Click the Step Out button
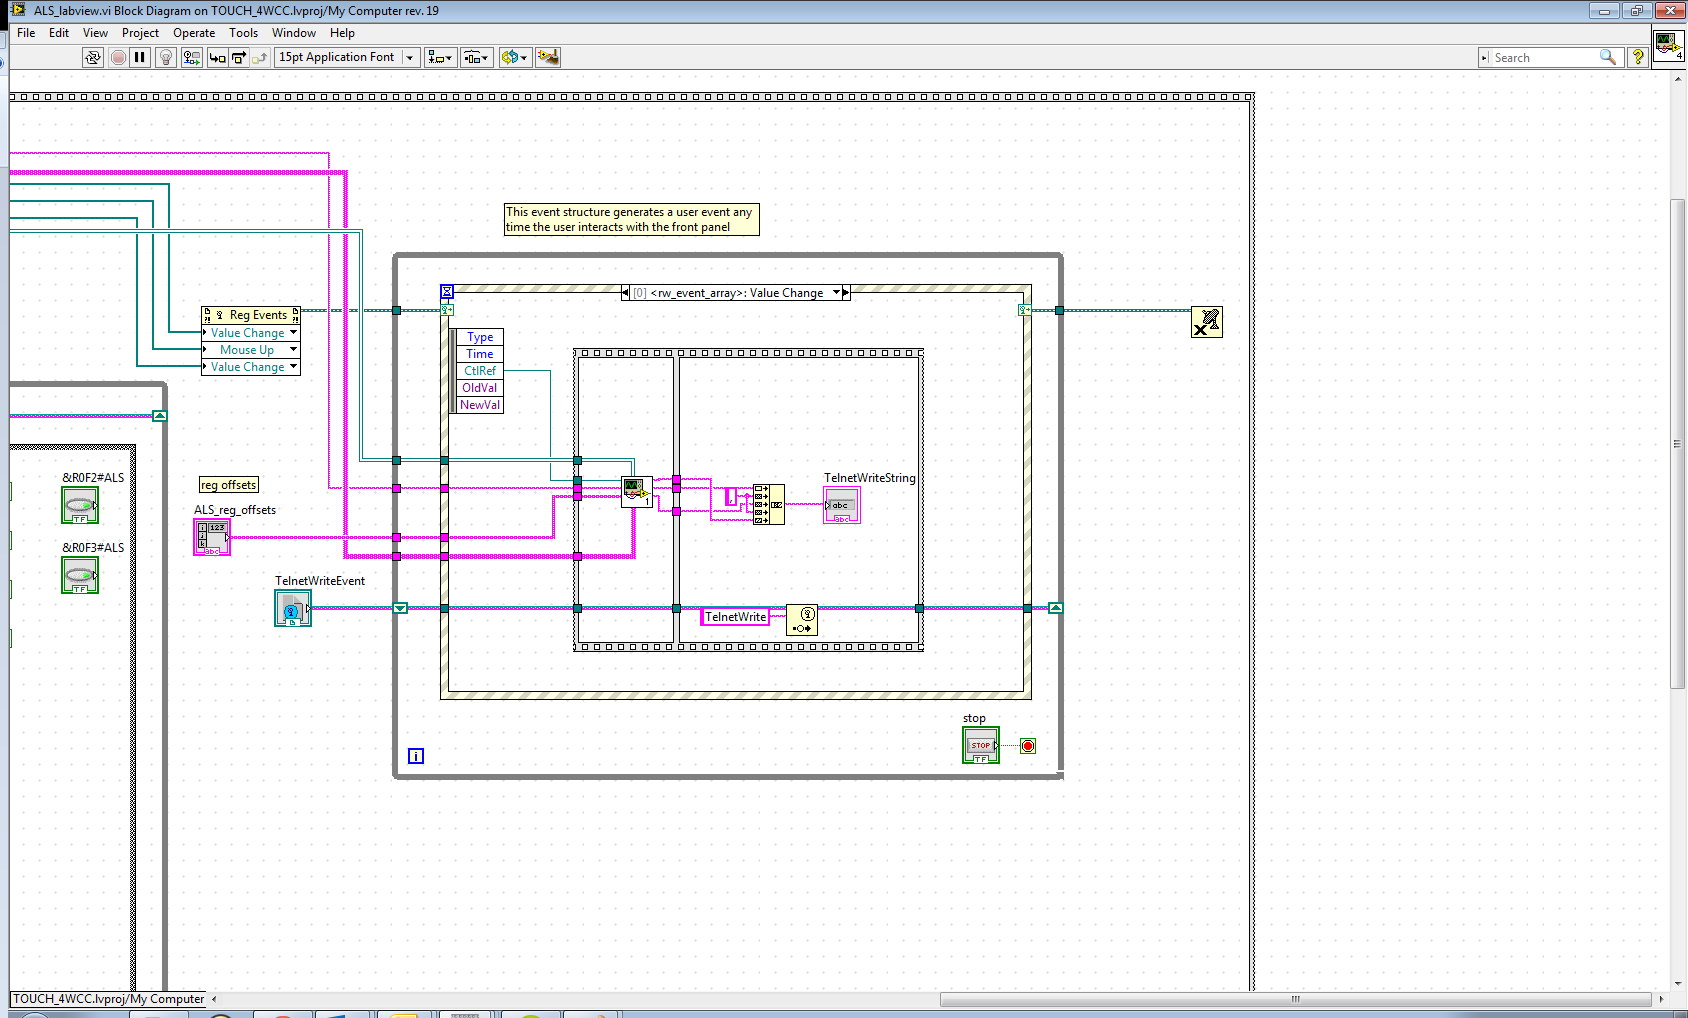Screen dimensions: 1688x1018 tap(260, 57)
